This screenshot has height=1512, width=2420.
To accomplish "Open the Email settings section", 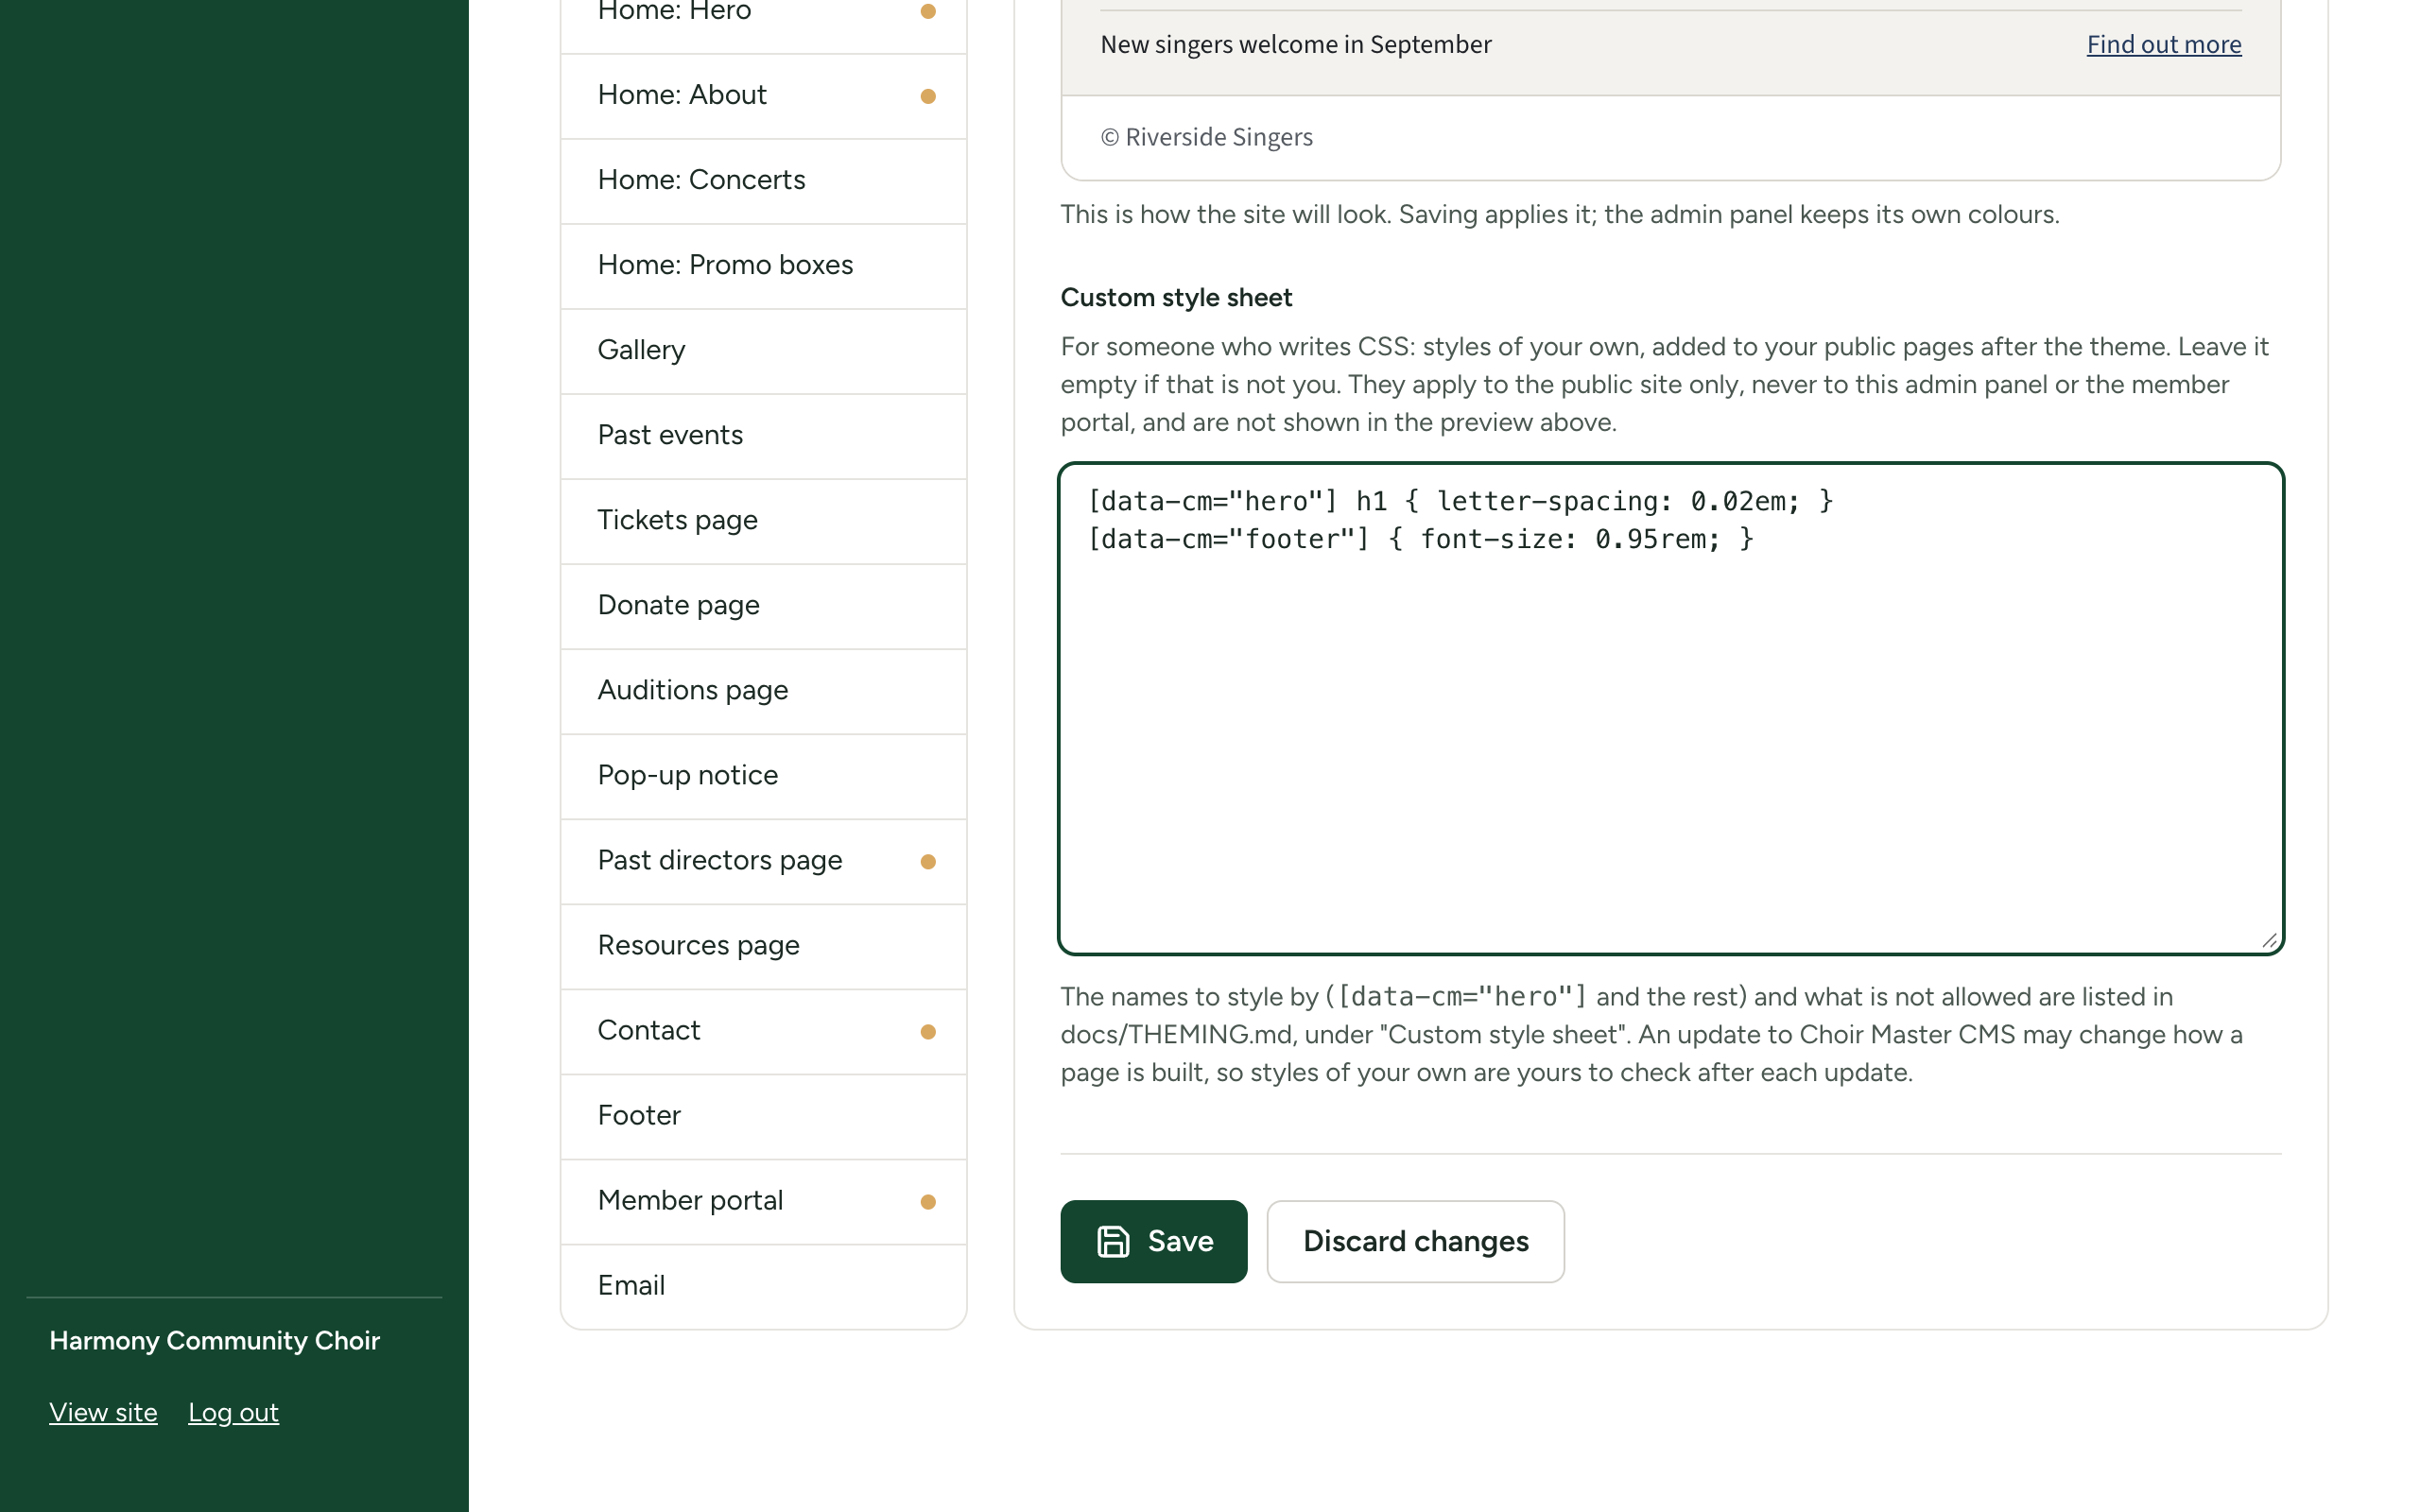I will [x=764, y=1286].
